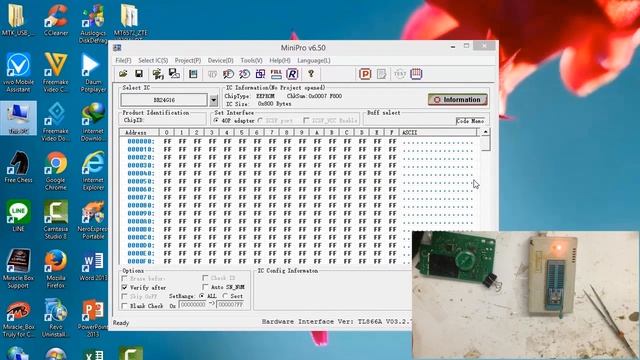Screen dimensions: 640x360
Task: Toggle the Erase before checkbox
Action: [x=124, y=278]
